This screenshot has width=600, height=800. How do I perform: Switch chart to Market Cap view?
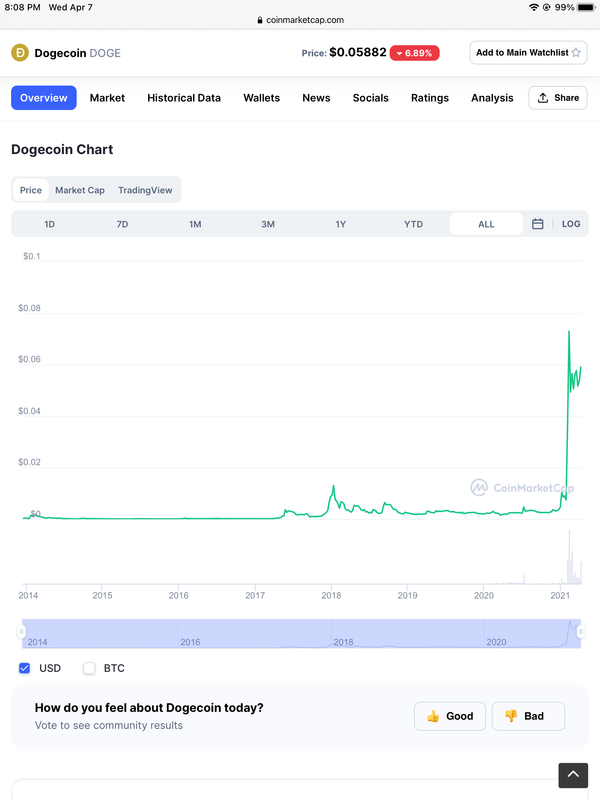tap(80, 190)
